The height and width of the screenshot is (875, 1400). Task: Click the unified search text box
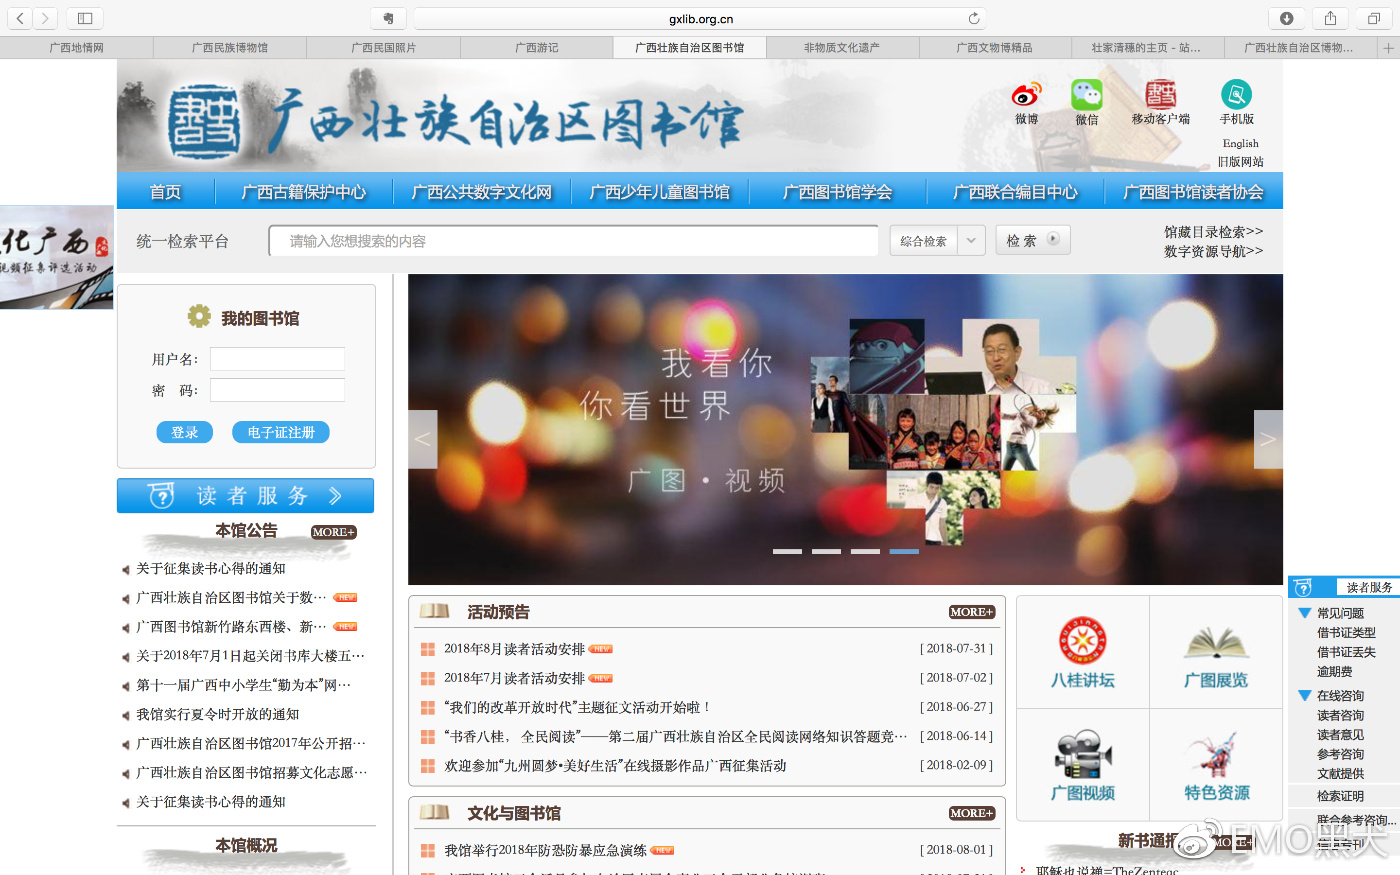[x=573, y=241]
